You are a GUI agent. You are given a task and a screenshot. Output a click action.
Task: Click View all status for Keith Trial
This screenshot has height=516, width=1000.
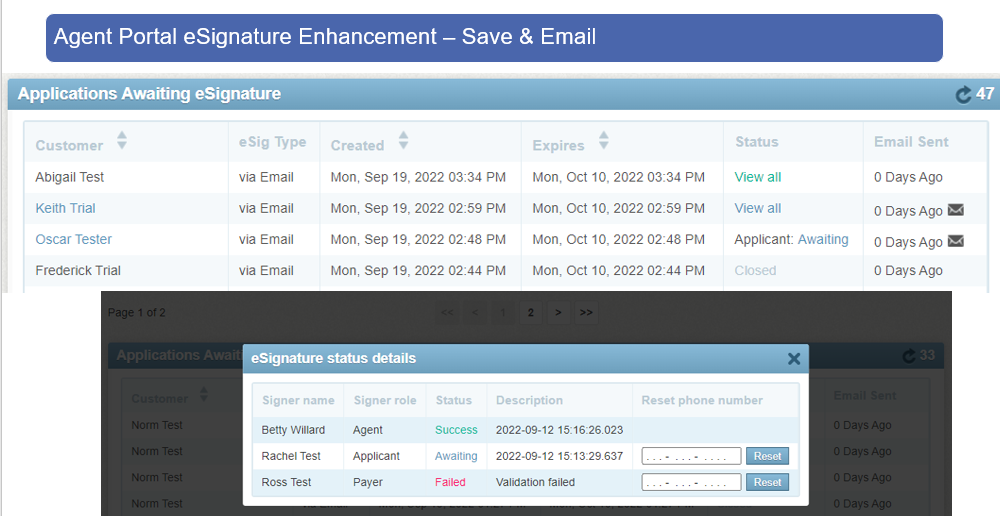(757, 208)
